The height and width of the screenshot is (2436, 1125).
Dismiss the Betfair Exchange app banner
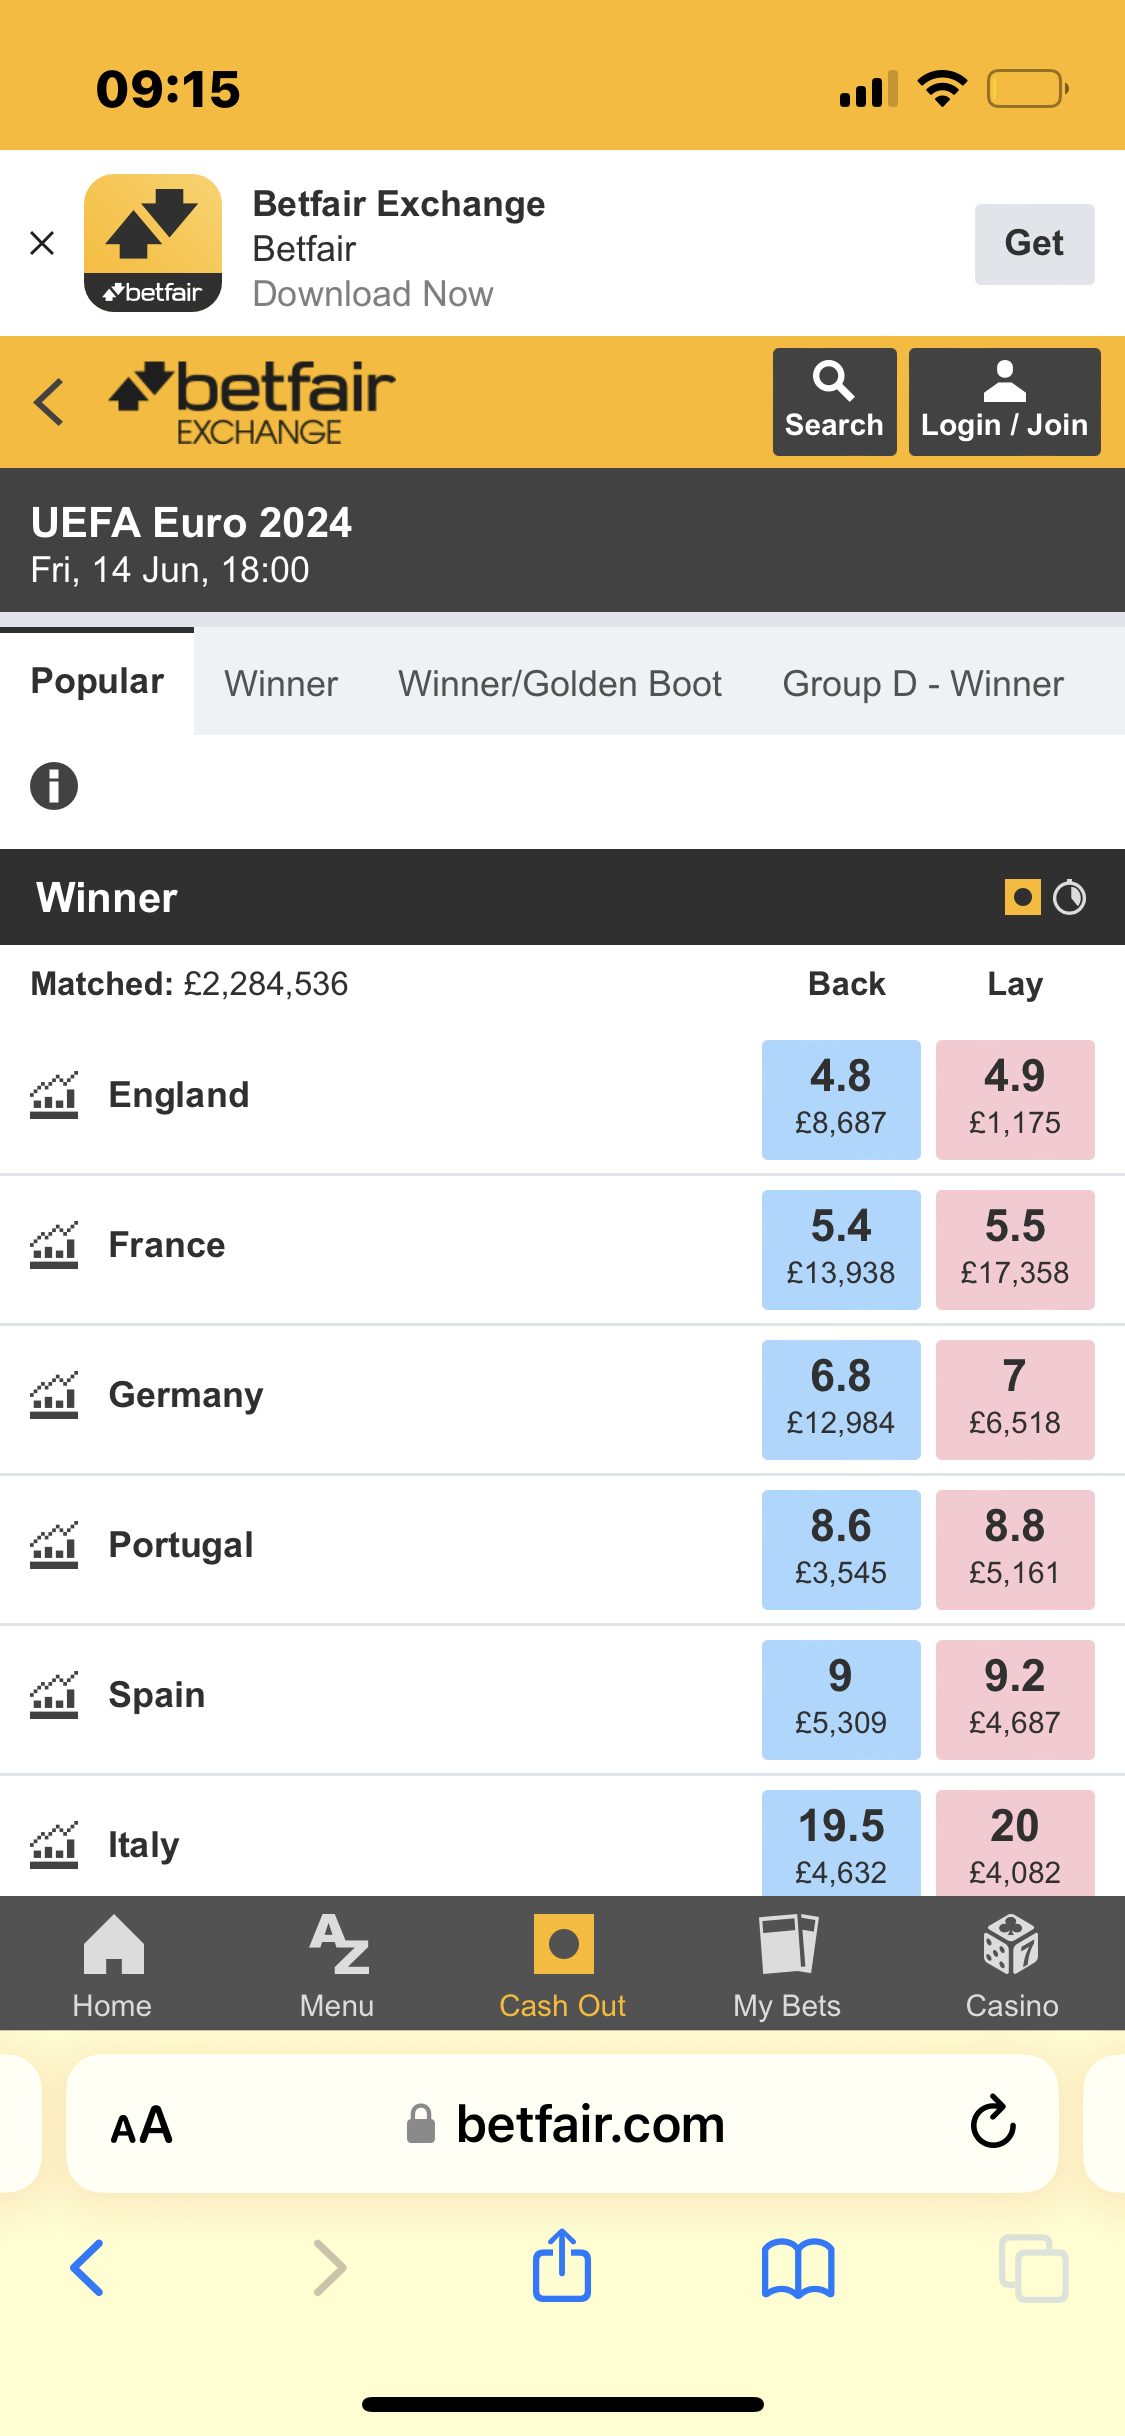[x=42, y=243]
